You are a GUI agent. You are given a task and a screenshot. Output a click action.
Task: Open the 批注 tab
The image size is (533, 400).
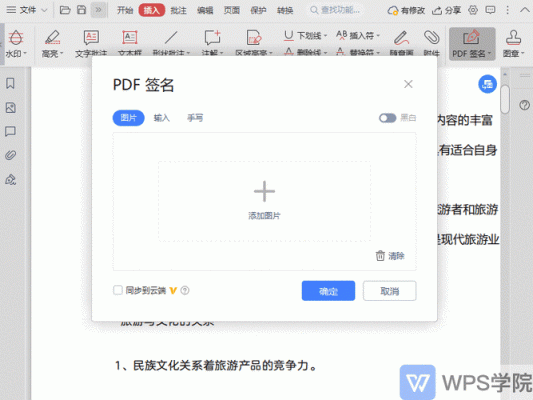coord(178,10)
